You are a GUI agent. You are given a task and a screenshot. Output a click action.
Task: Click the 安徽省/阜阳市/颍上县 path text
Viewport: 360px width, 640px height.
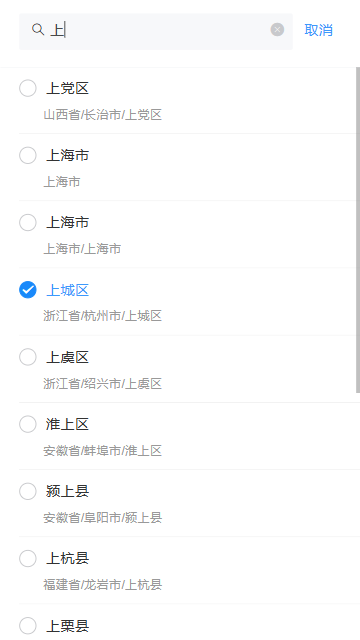pyautogui.click(x=102, y=518)
